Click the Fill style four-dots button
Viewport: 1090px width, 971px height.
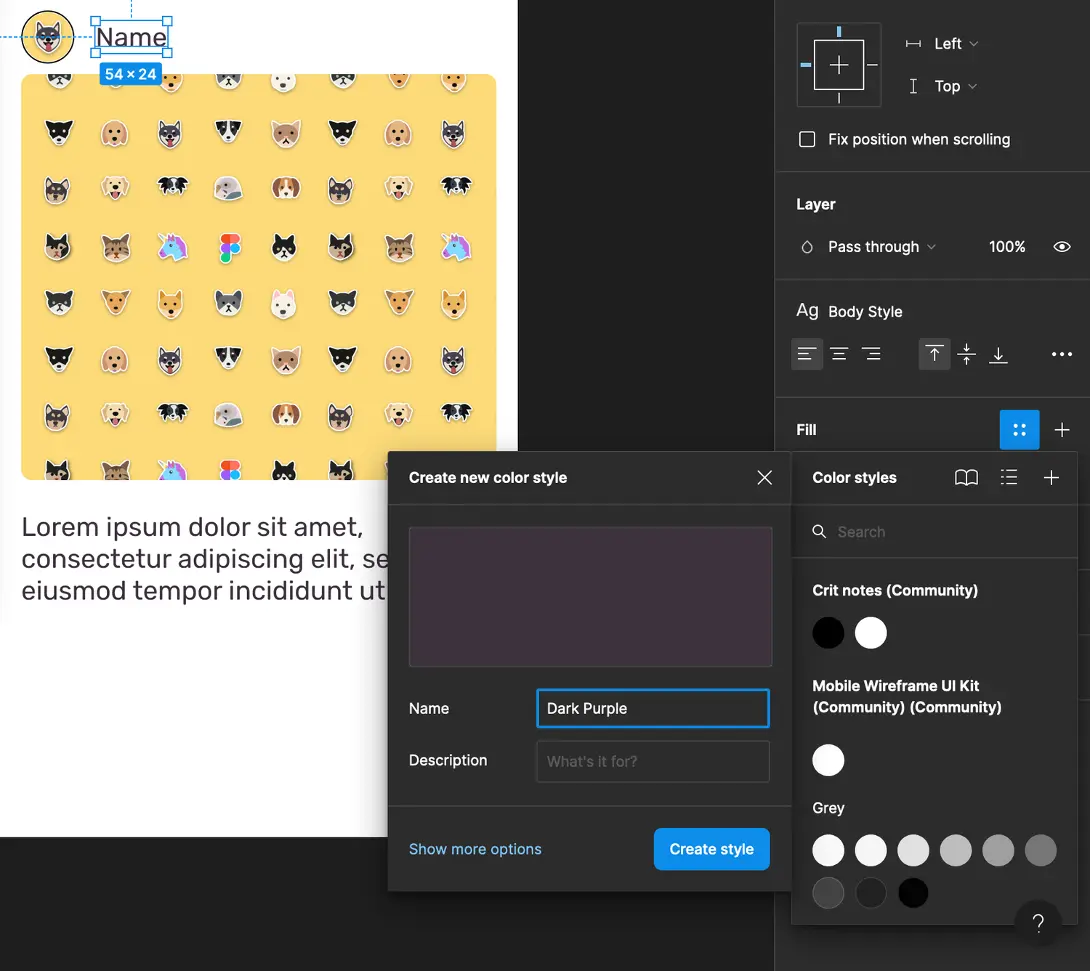1019,430
